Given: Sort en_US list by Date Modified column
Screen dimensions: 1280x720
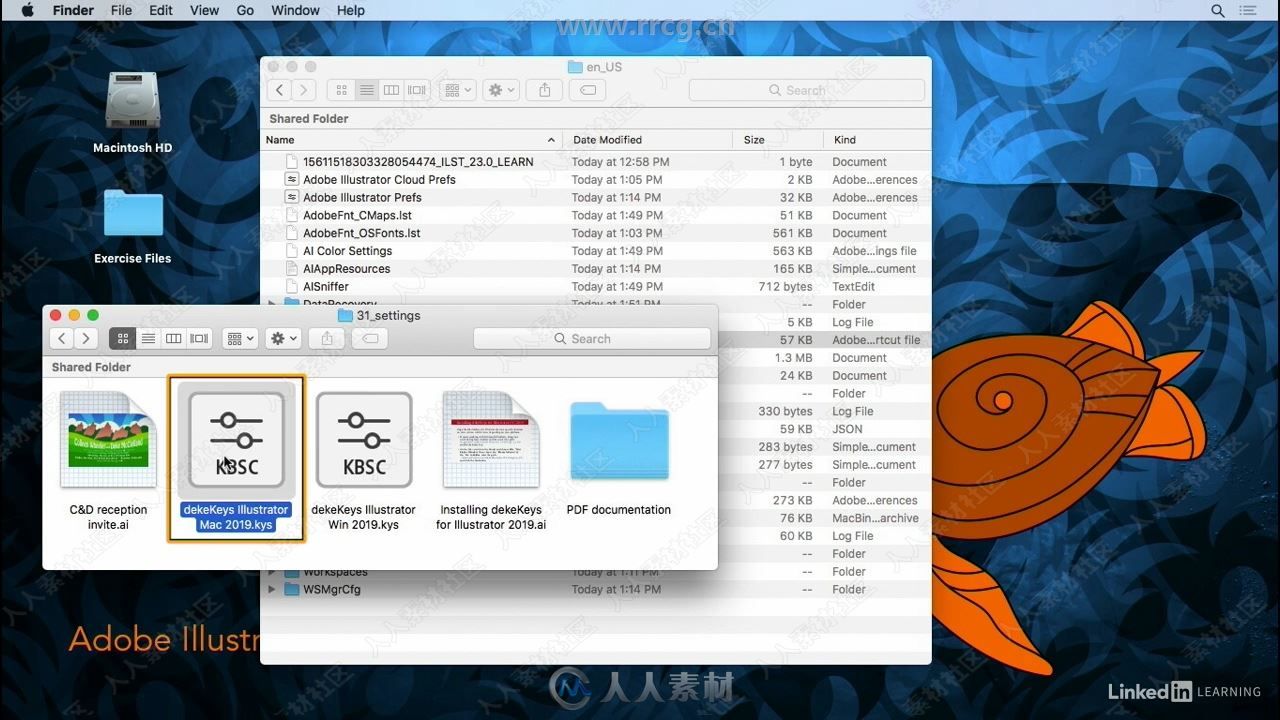Looking at the screenshot, I should [x=647, y=140].
